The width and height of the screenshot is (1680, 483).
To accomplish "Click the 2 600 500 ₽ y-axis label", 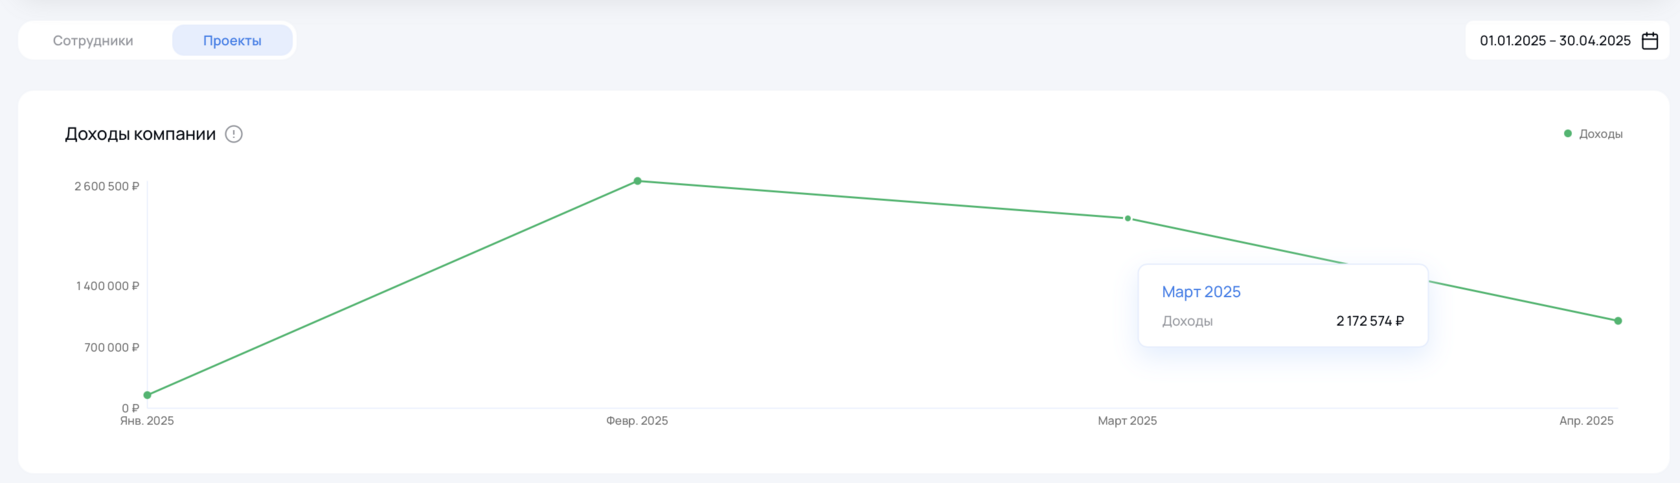I will 107,187.
